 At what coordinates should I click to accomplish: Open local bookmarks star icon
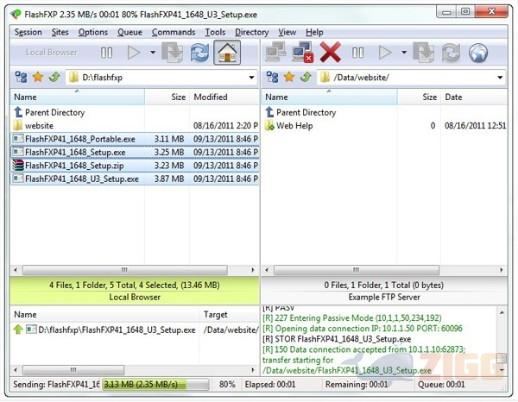tap(38, 77)
